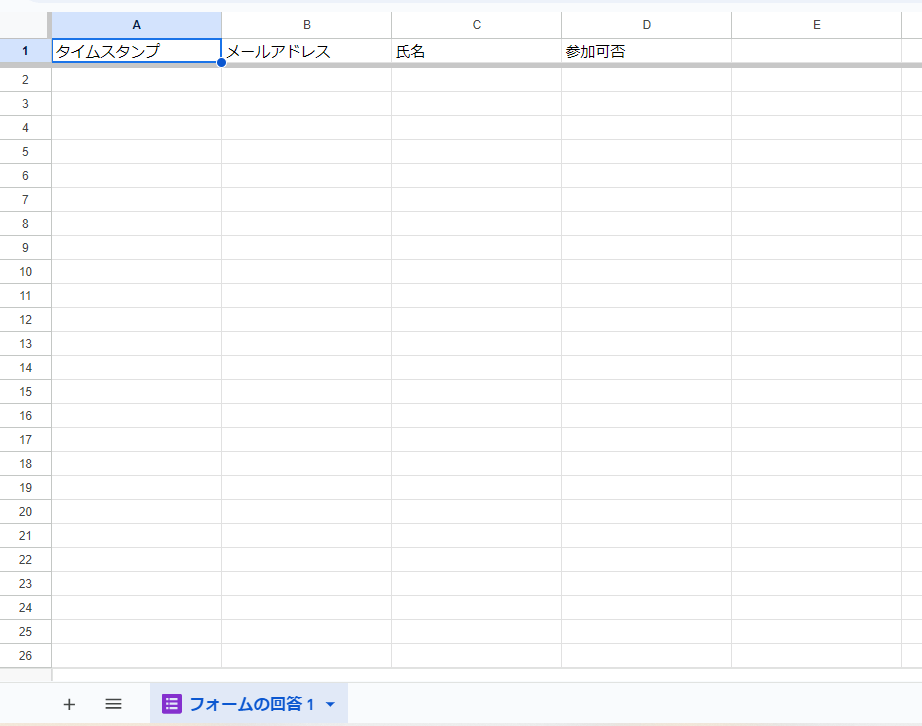Select row 26 header number
Image resolution: width=922 pixels, height=726 pixels.
[x=25, y=656]
